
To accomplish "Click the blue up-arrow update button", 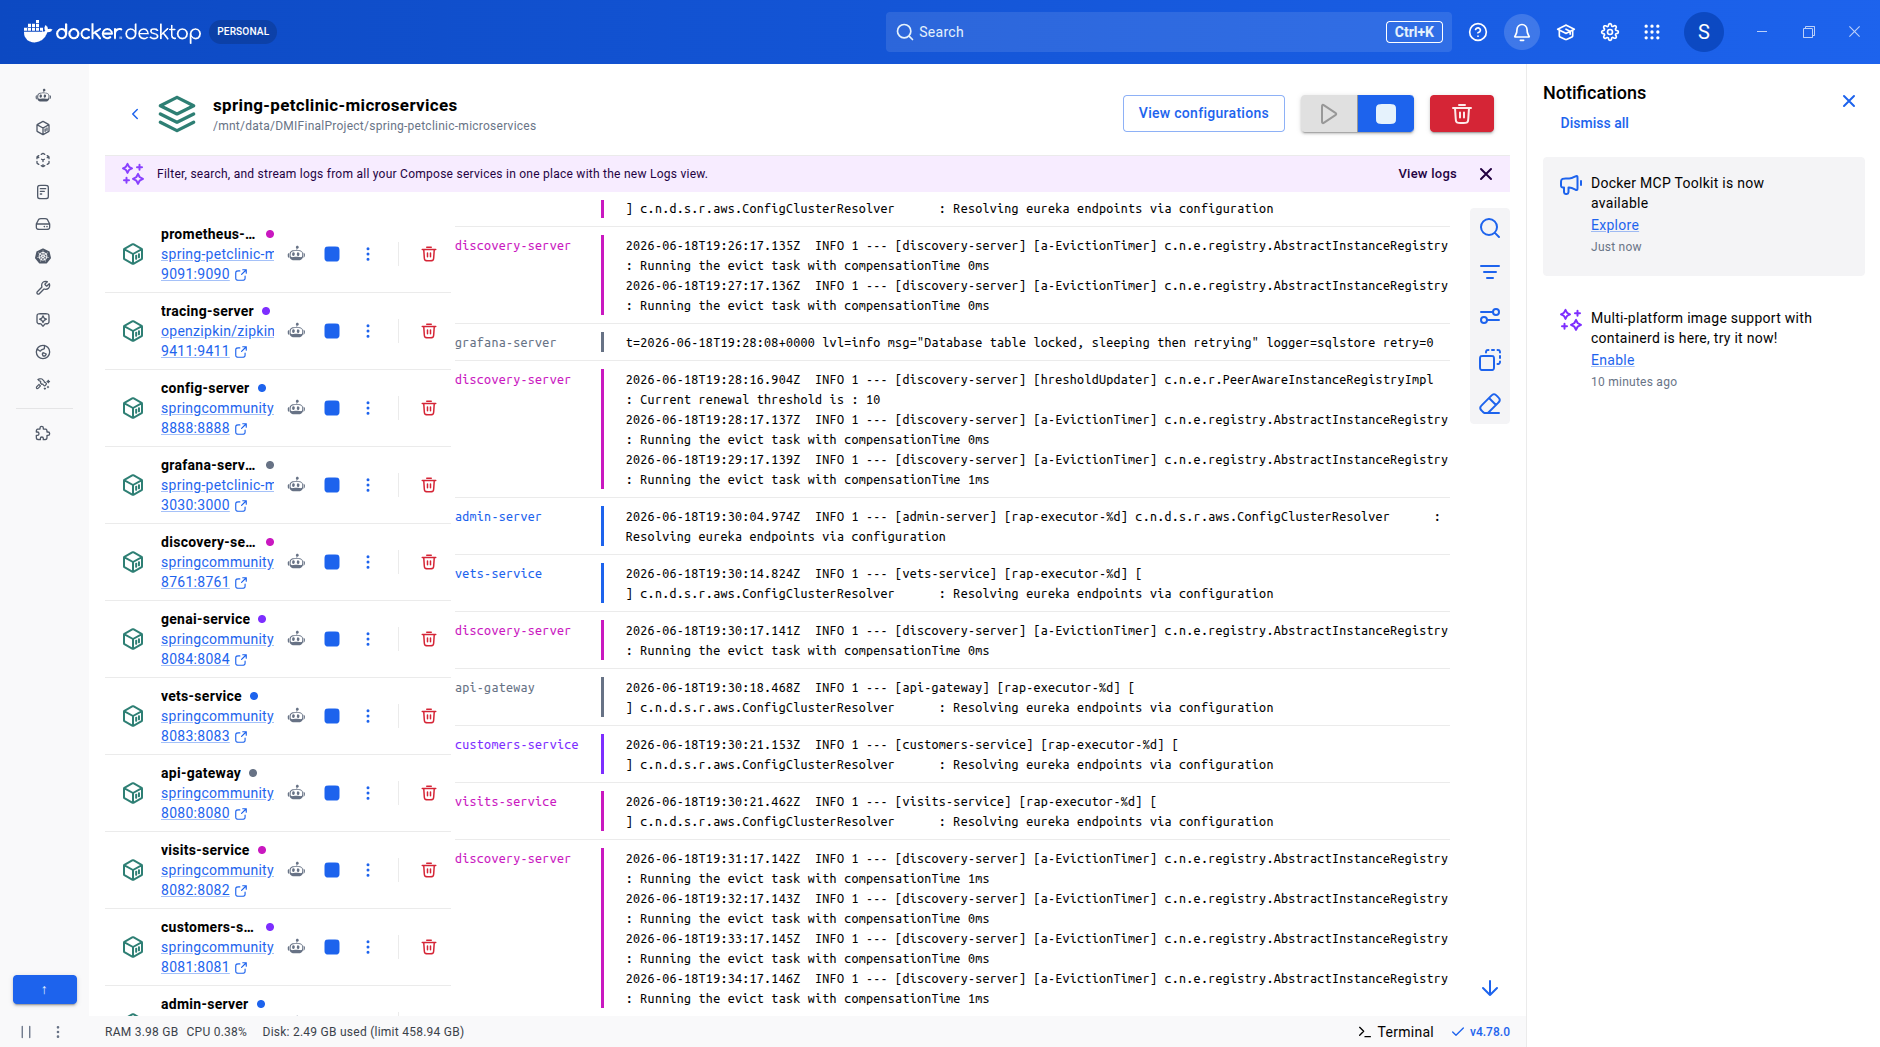I will [x=45, y=989].
